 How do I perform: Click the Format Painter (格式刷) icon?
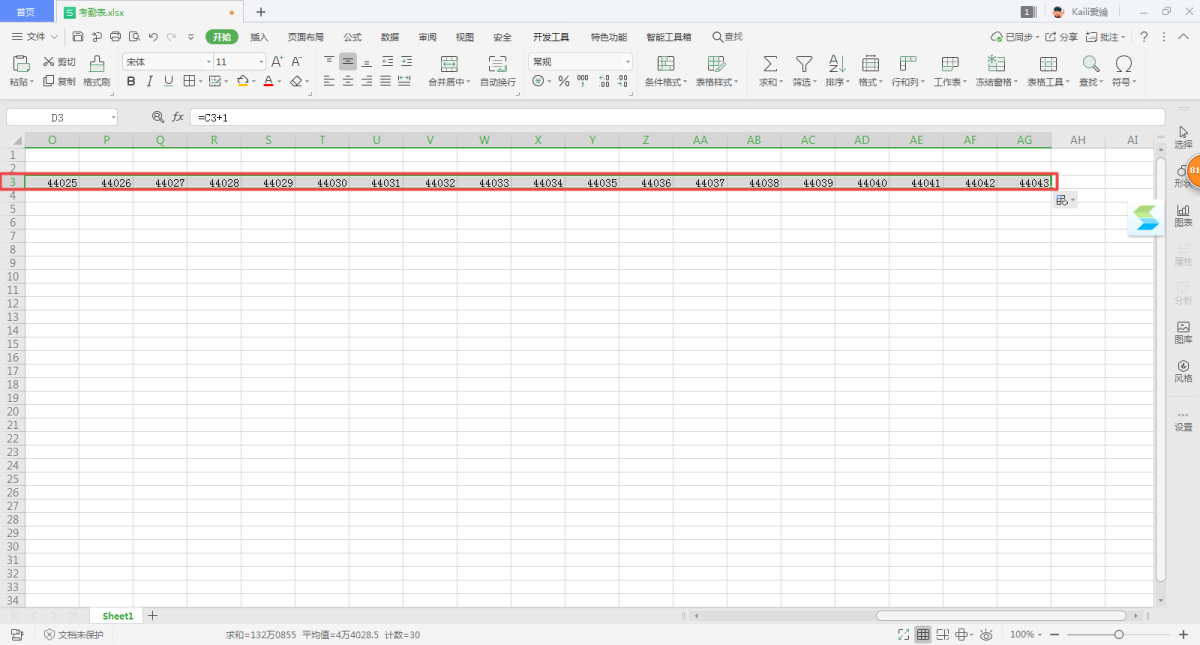[x=96, y=65]
